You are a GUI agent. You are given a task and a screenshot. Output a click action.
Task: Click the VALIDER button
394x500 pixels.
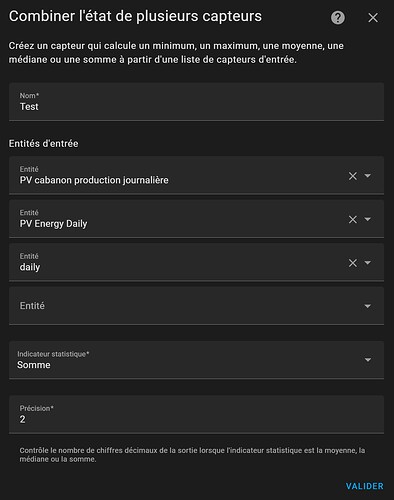(365, 486)
